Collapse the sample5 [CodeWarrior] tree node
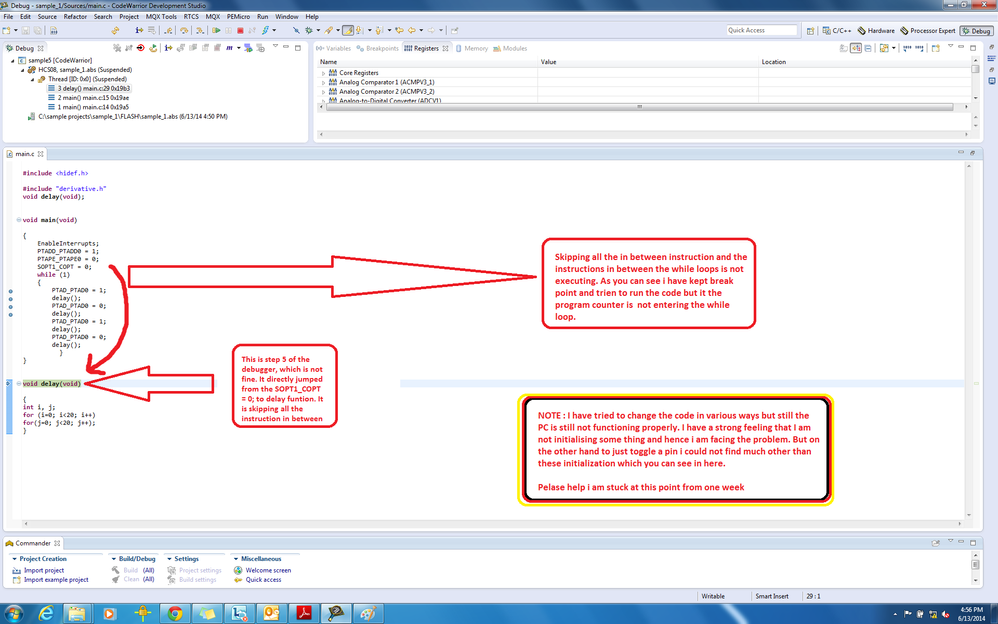The image size is (998, 624). tap(13, 60)
